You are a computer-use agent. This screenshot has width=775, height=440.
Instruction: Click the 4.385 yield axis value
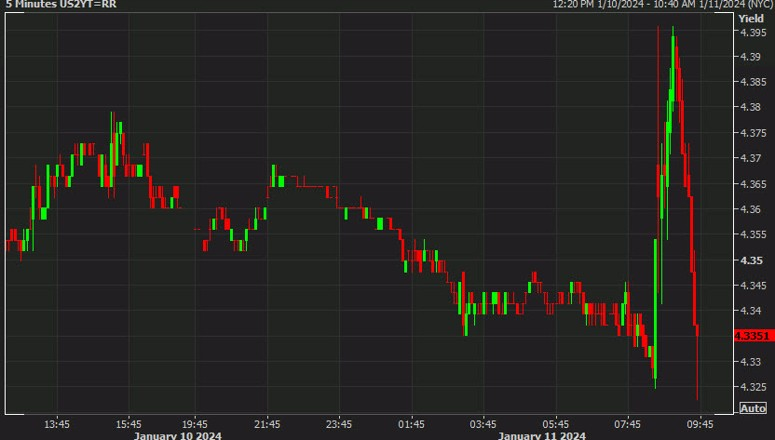point(753,82)
